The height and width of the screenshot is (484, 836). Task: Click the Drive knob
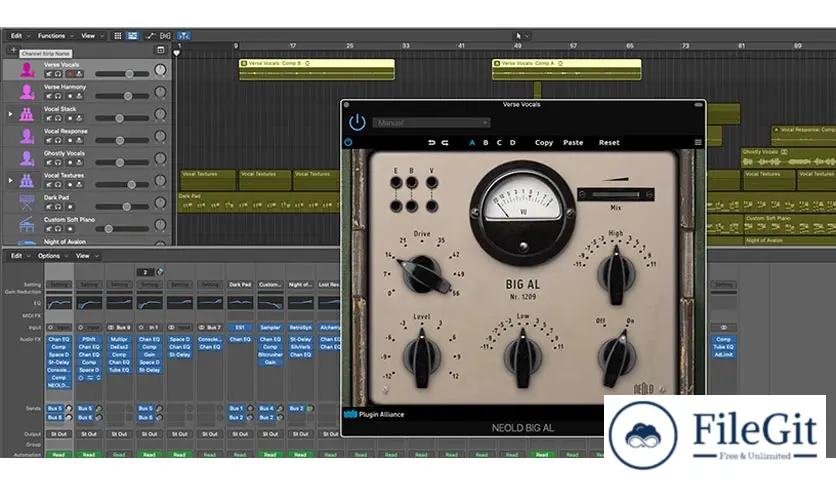(425, 274)
